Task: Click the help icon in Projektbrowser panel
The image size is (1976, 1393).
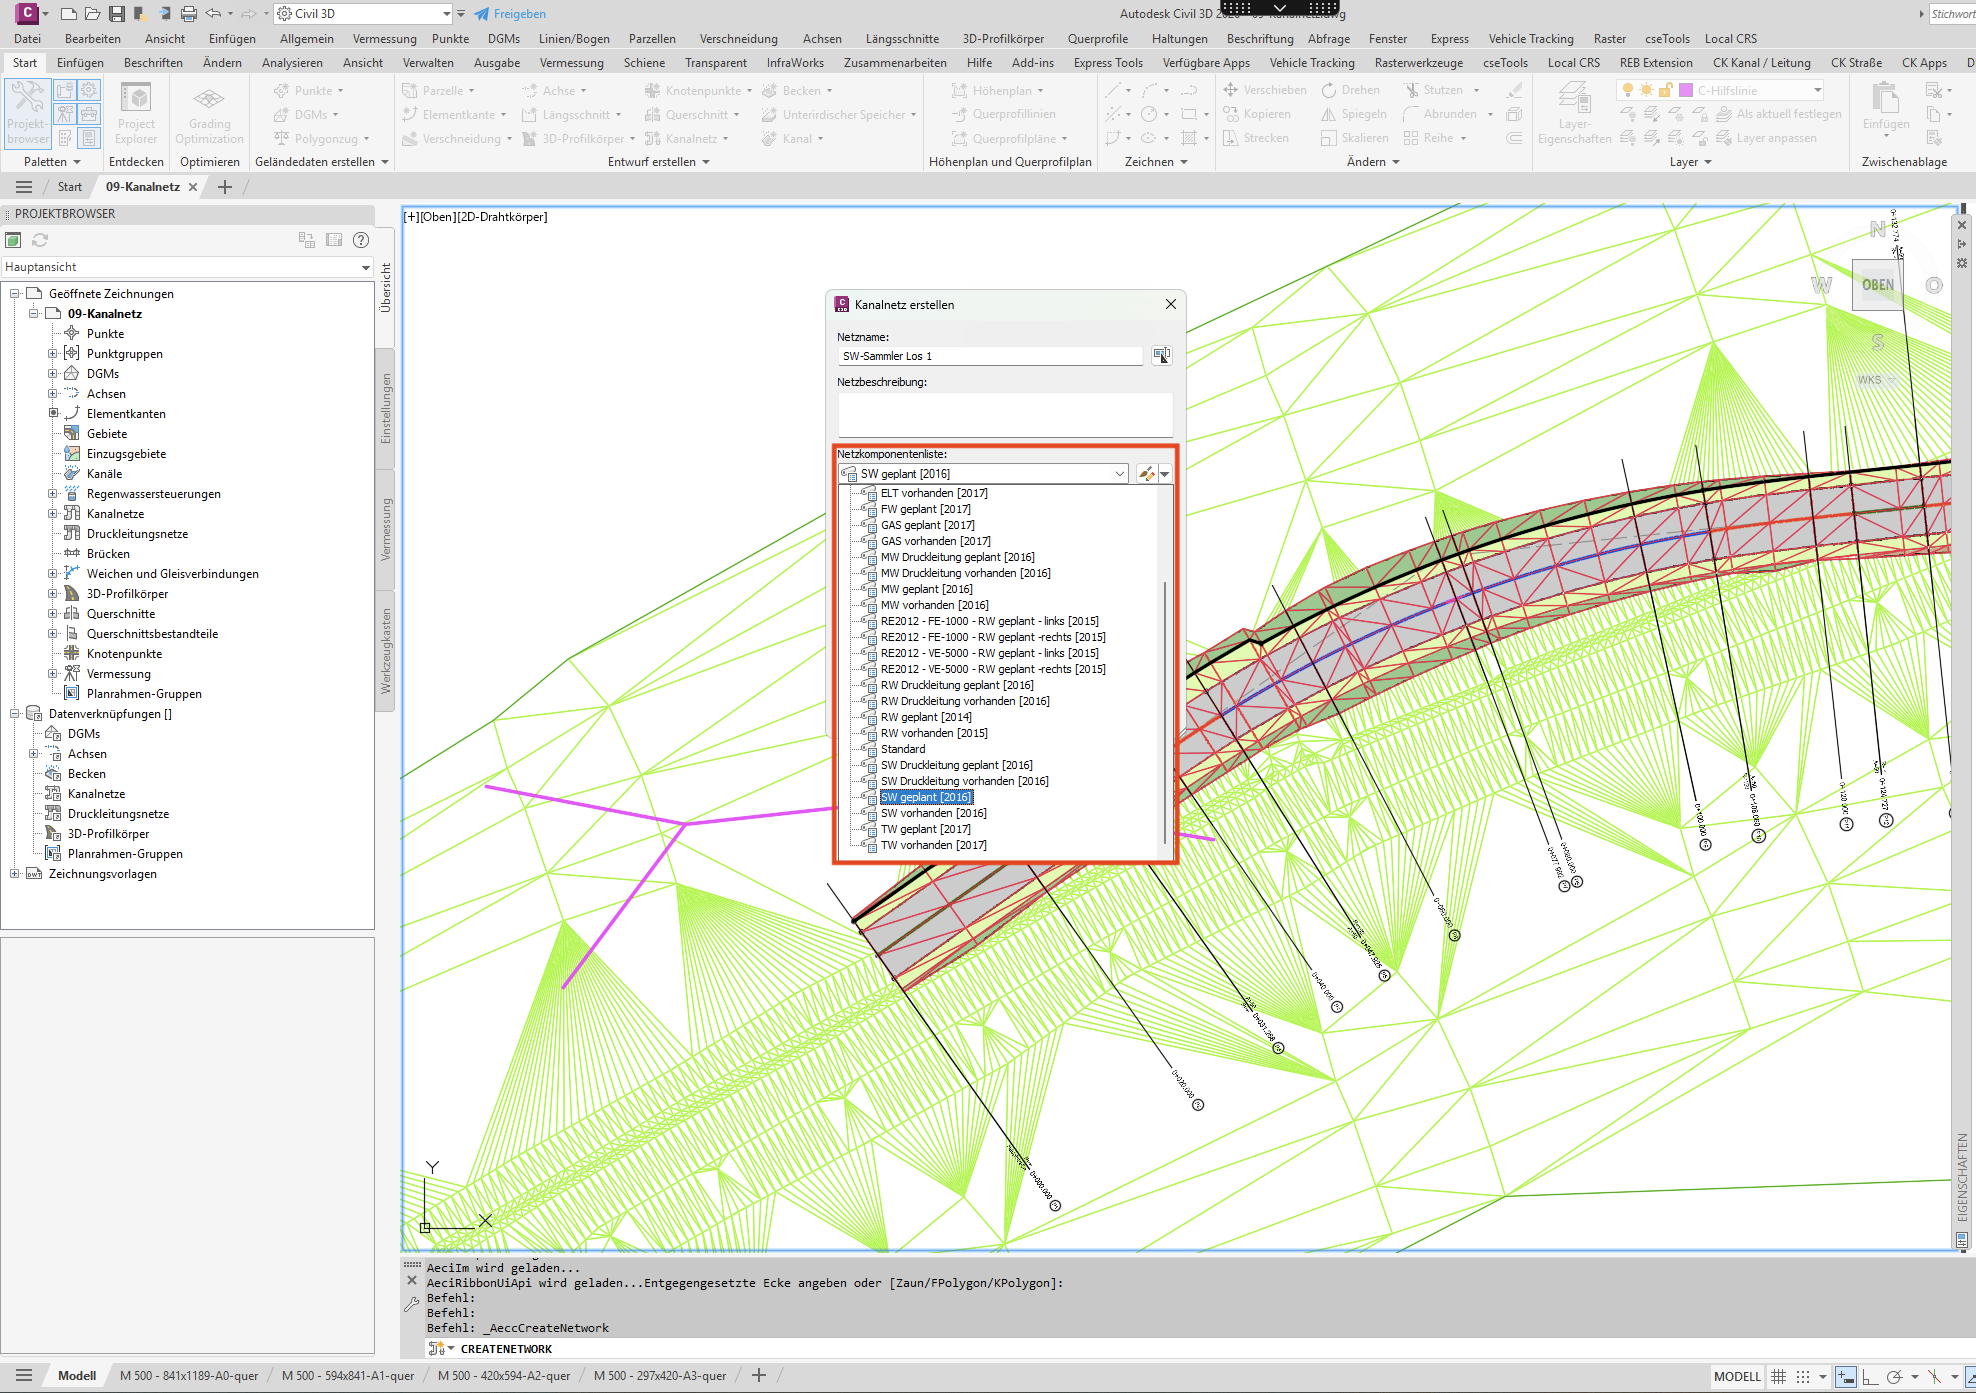Action: 361,240
